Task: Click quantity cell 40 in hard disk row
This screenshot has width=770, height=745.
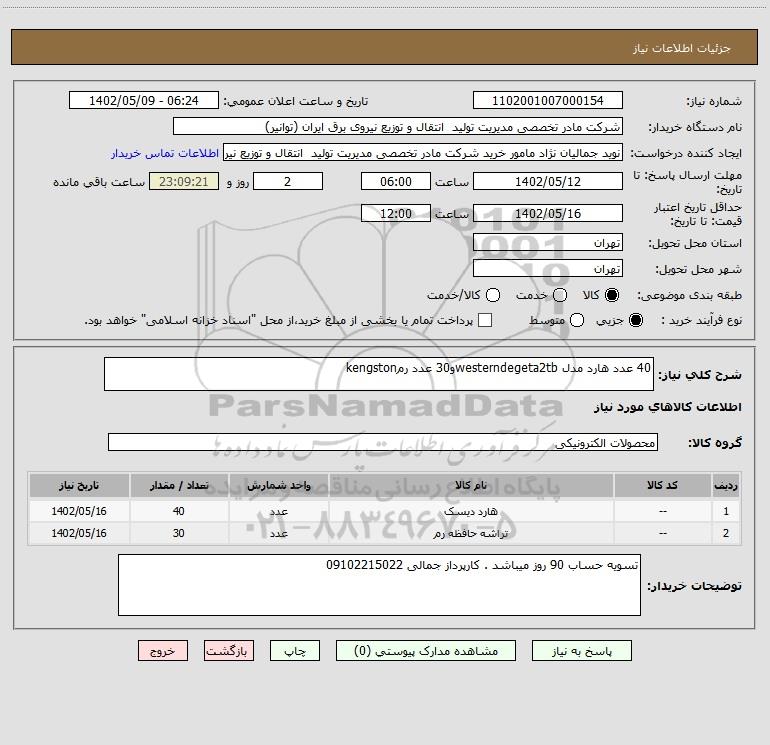Action: [x=179, y=511]
